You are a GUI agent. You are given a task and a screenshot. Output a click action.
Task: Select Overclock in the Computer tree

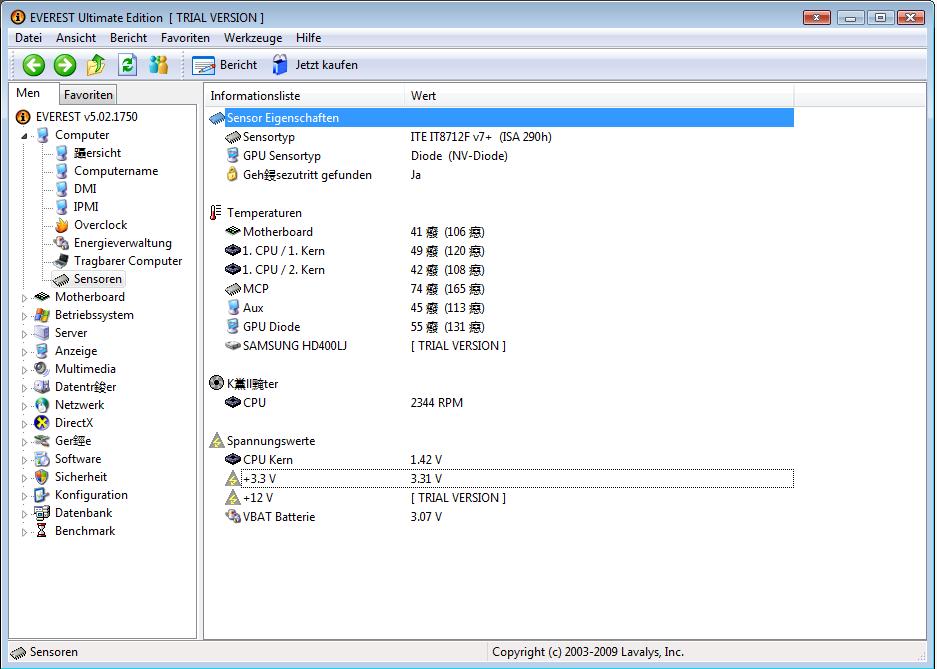(100, 225)
